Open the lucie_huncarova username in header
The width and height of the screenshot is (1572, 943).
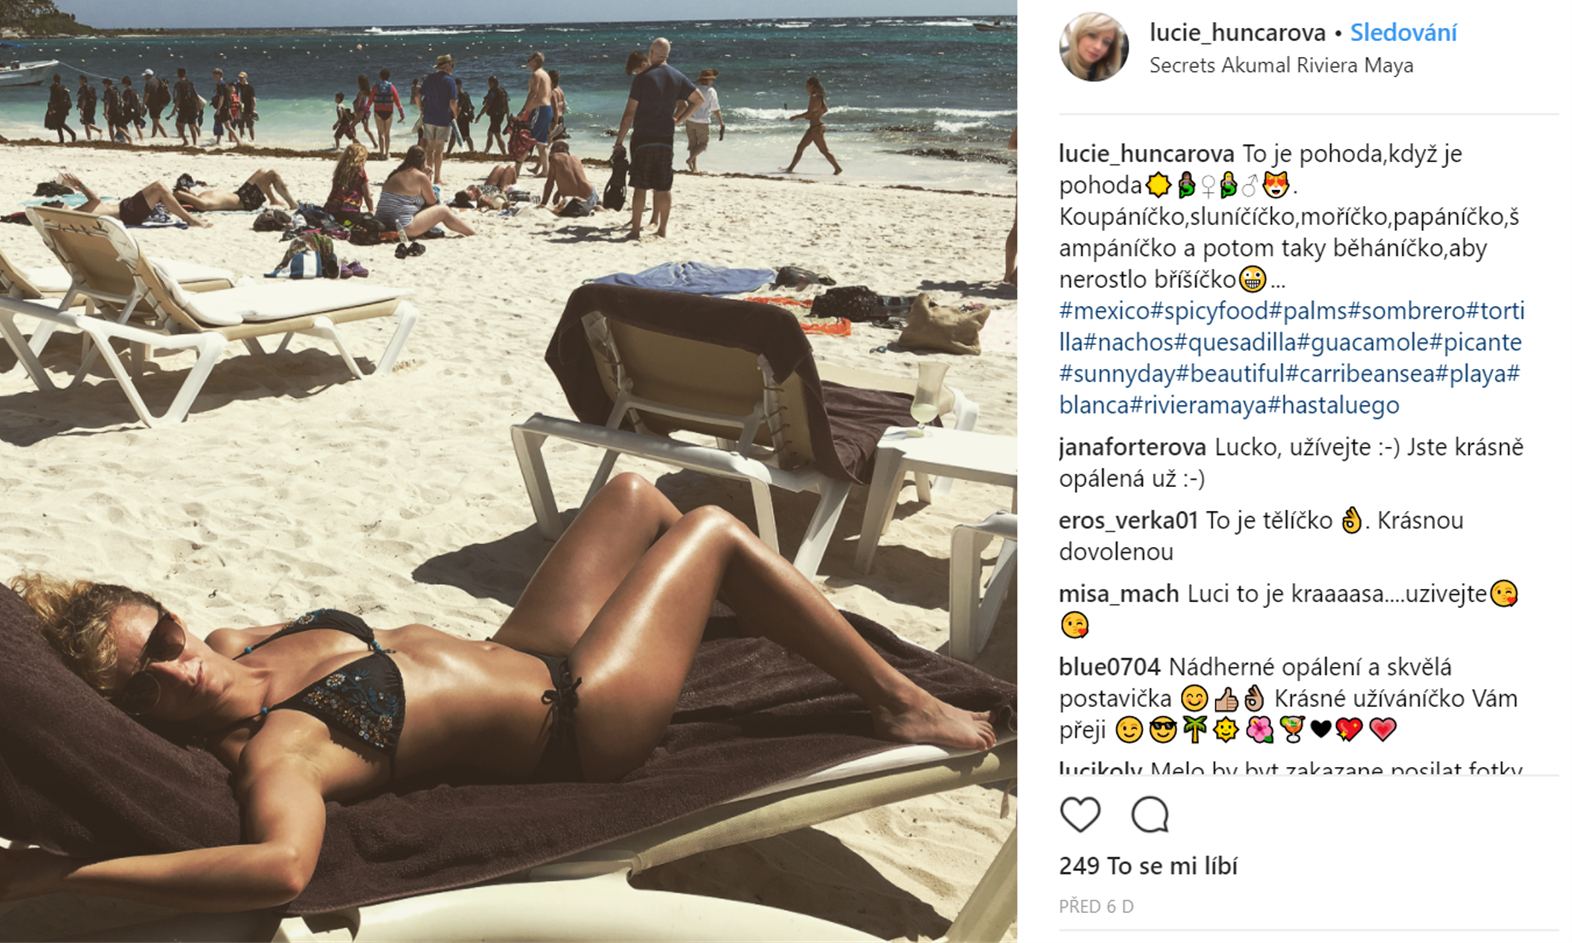click(x=1237, y=33)
